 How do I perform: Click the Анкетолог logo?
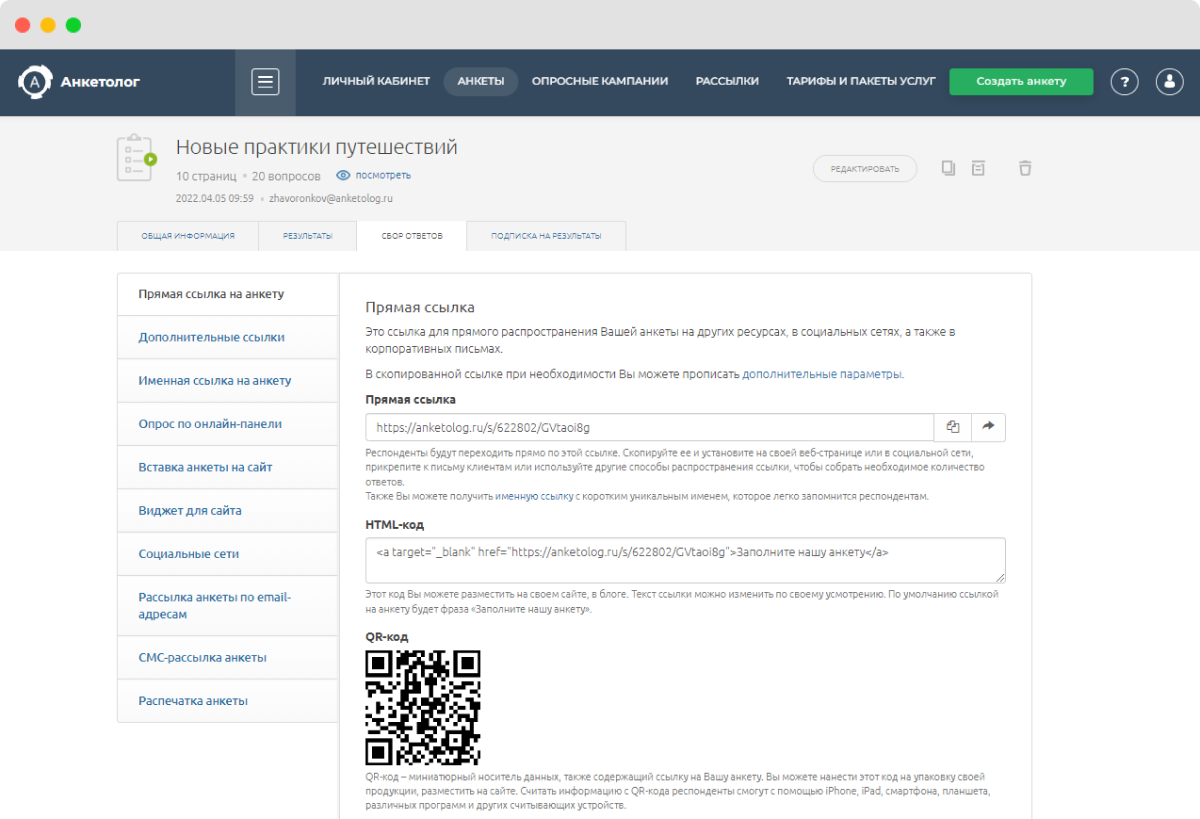(79, 82)
